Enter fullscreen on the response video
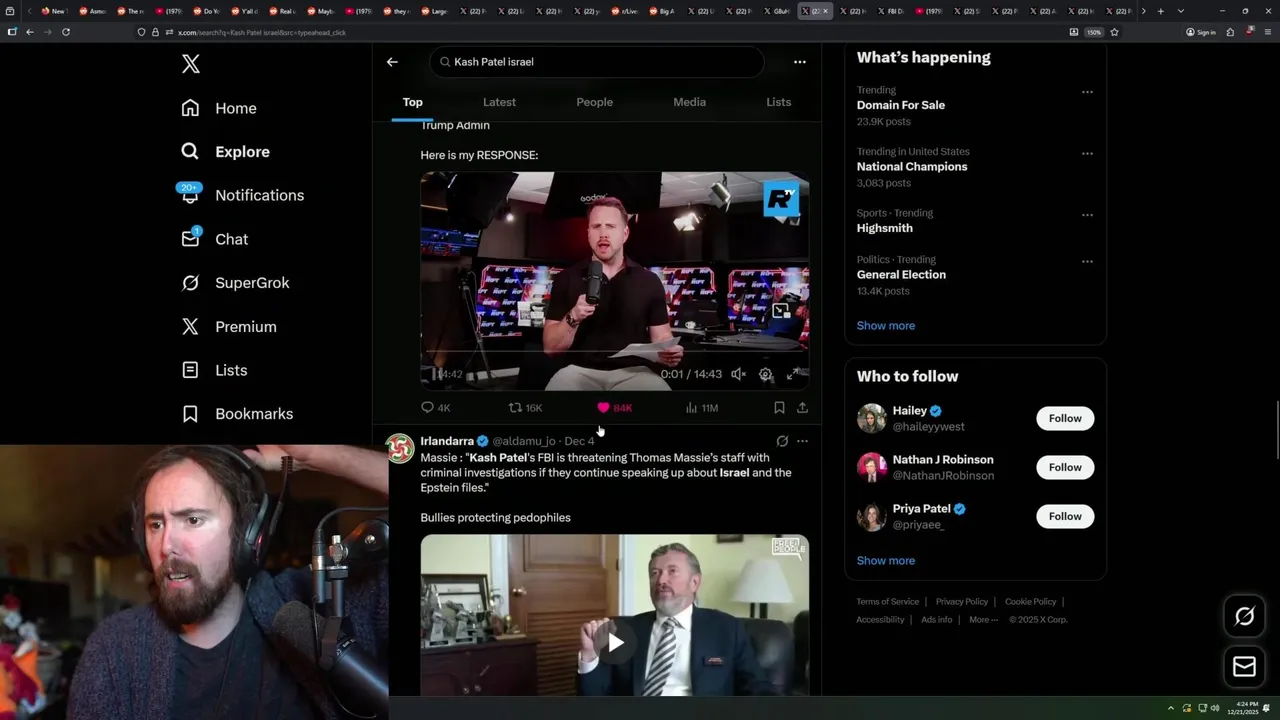The height and width of the screenshot is (720, 1280). [x=793, y=374]
